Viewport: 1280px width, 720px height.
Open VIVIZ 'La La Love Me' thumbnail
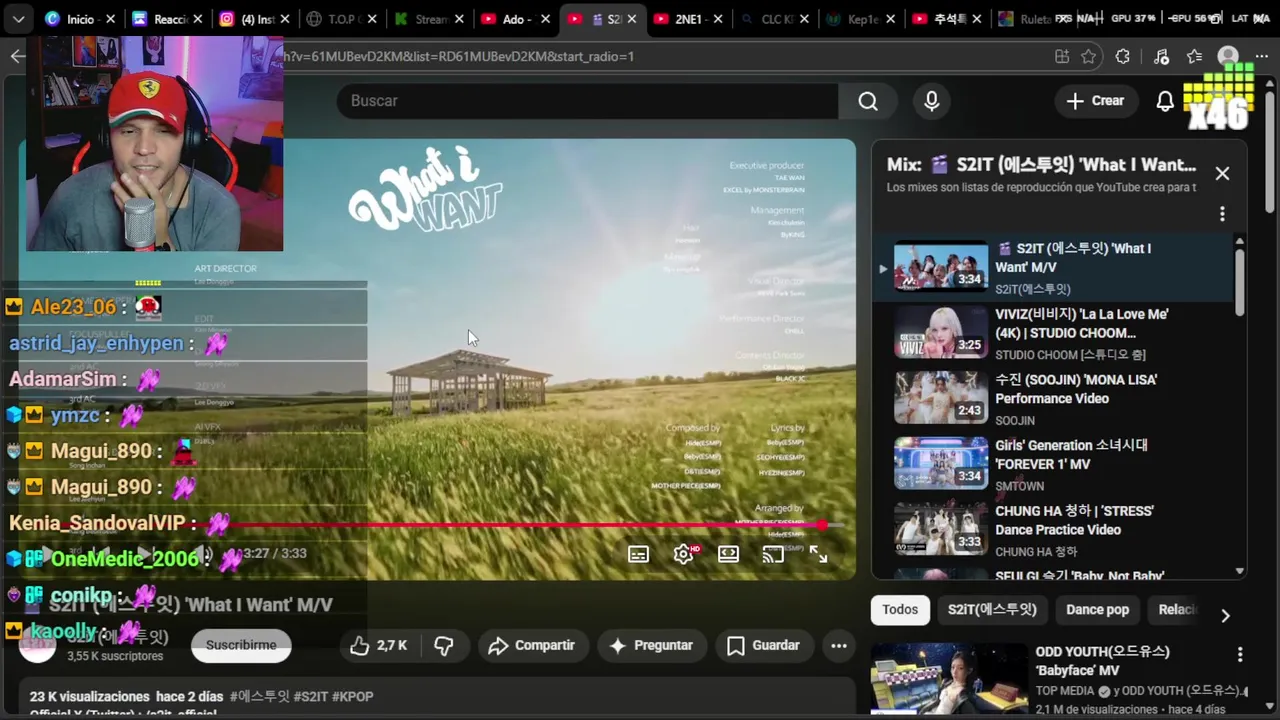click(x=941, y=332)
